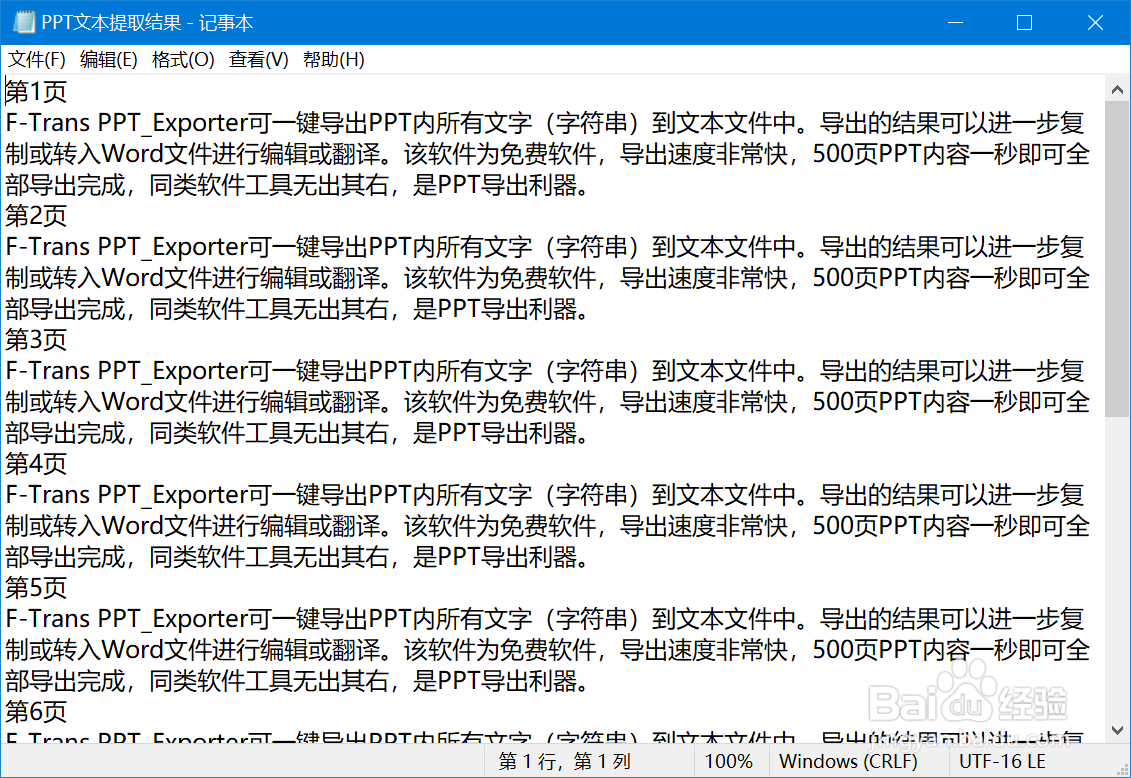Viewport: 1131px width, 778px height.
Task: Open the 查看(V) menu
Action: (258, 60)
